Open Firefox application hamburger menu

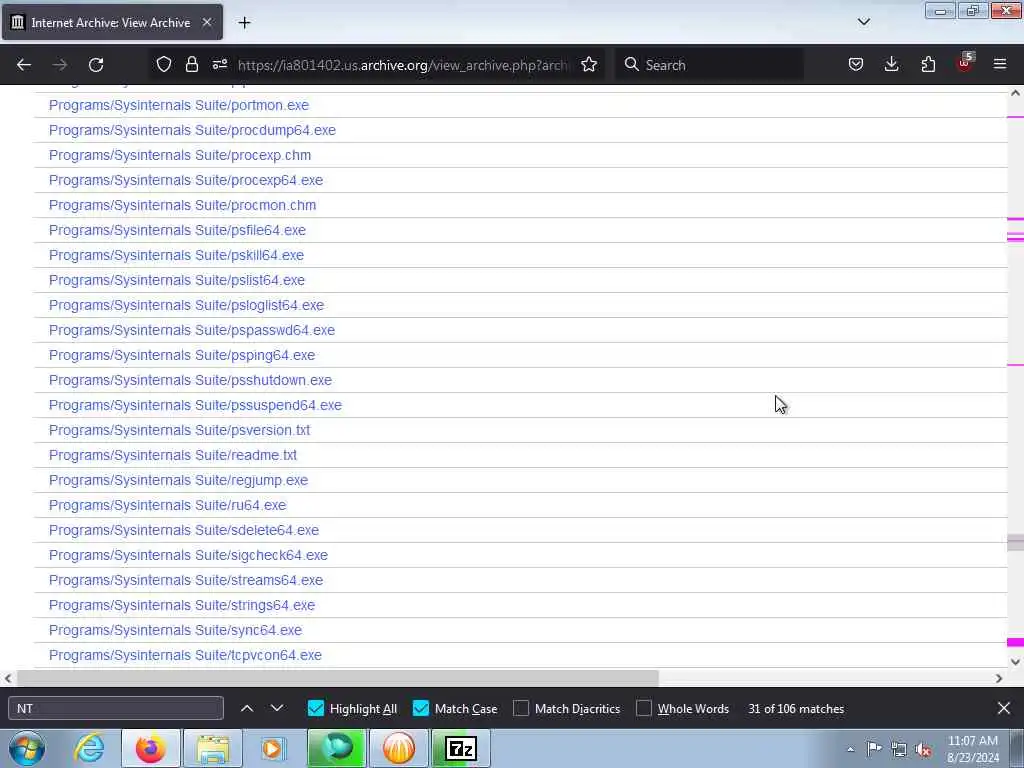pyautogui.click(x=1000, y=65)
